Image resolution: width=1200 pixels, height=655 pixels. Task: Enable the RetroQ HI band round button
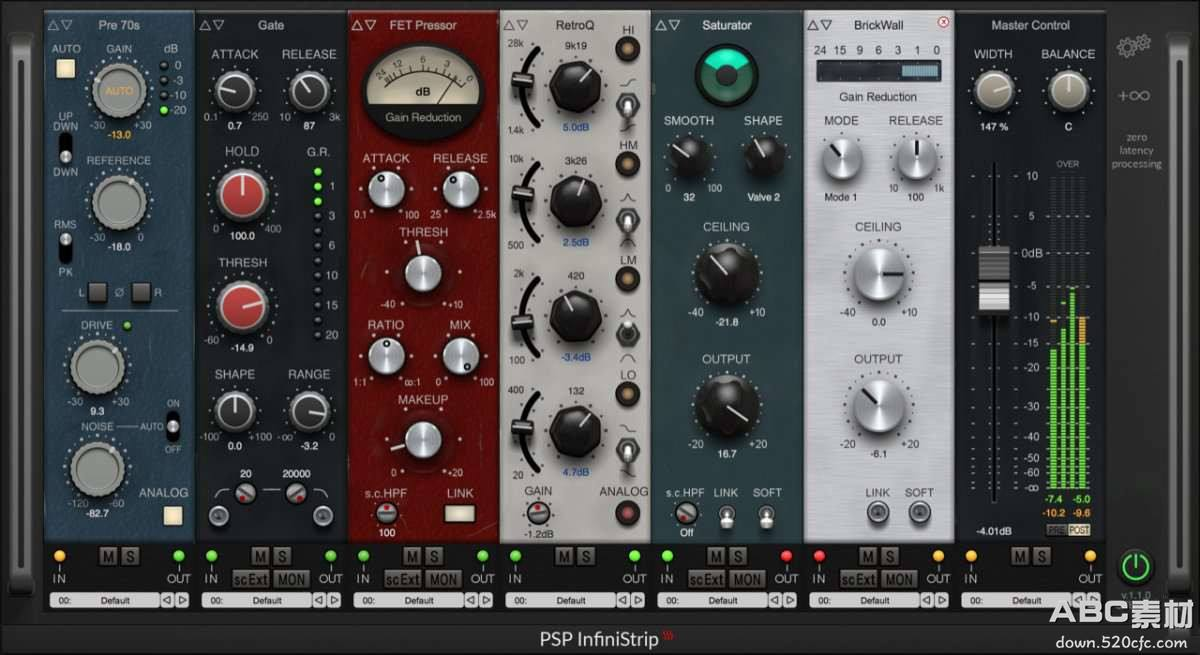(628, 50)
